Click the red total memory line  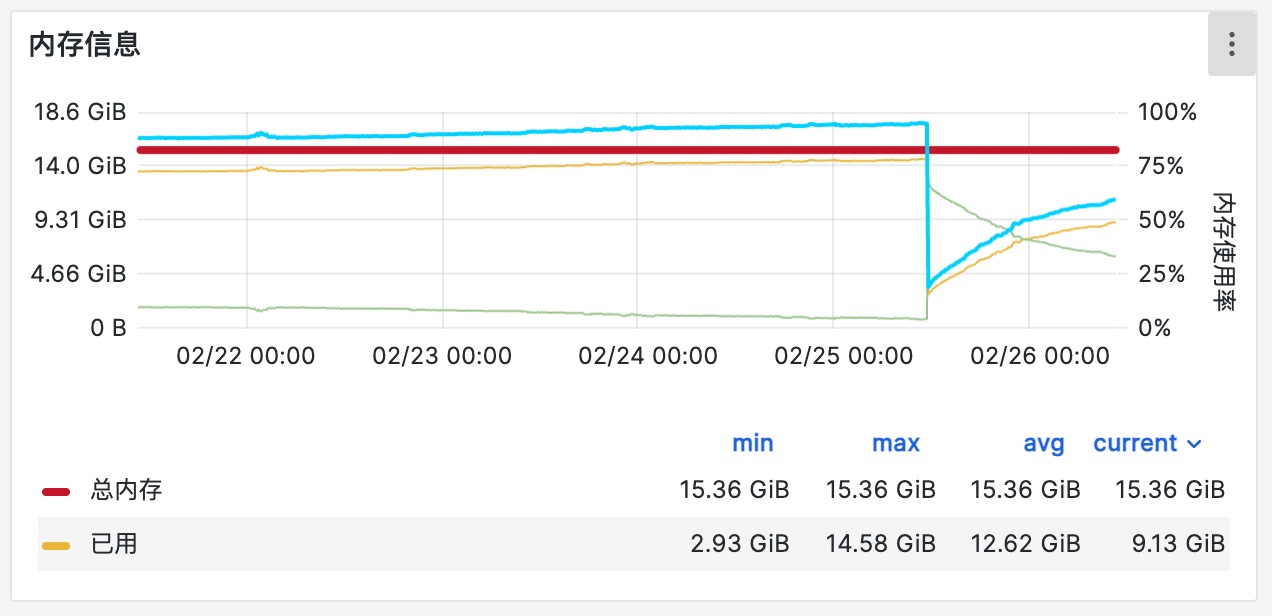500,150
